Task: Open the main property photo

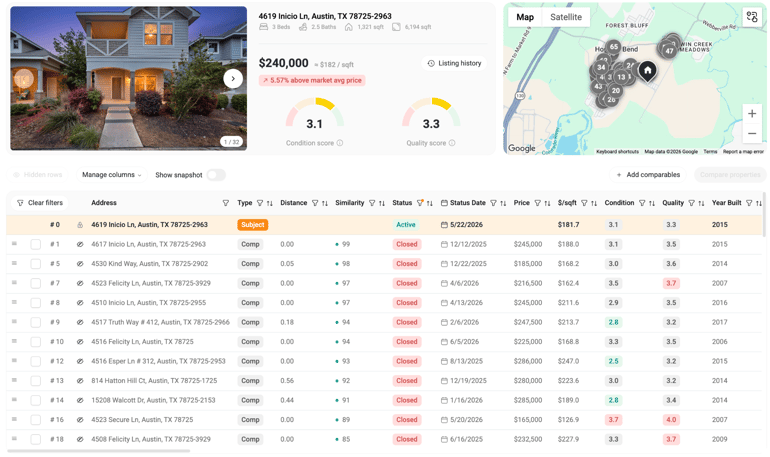Action: coord(129,79)
